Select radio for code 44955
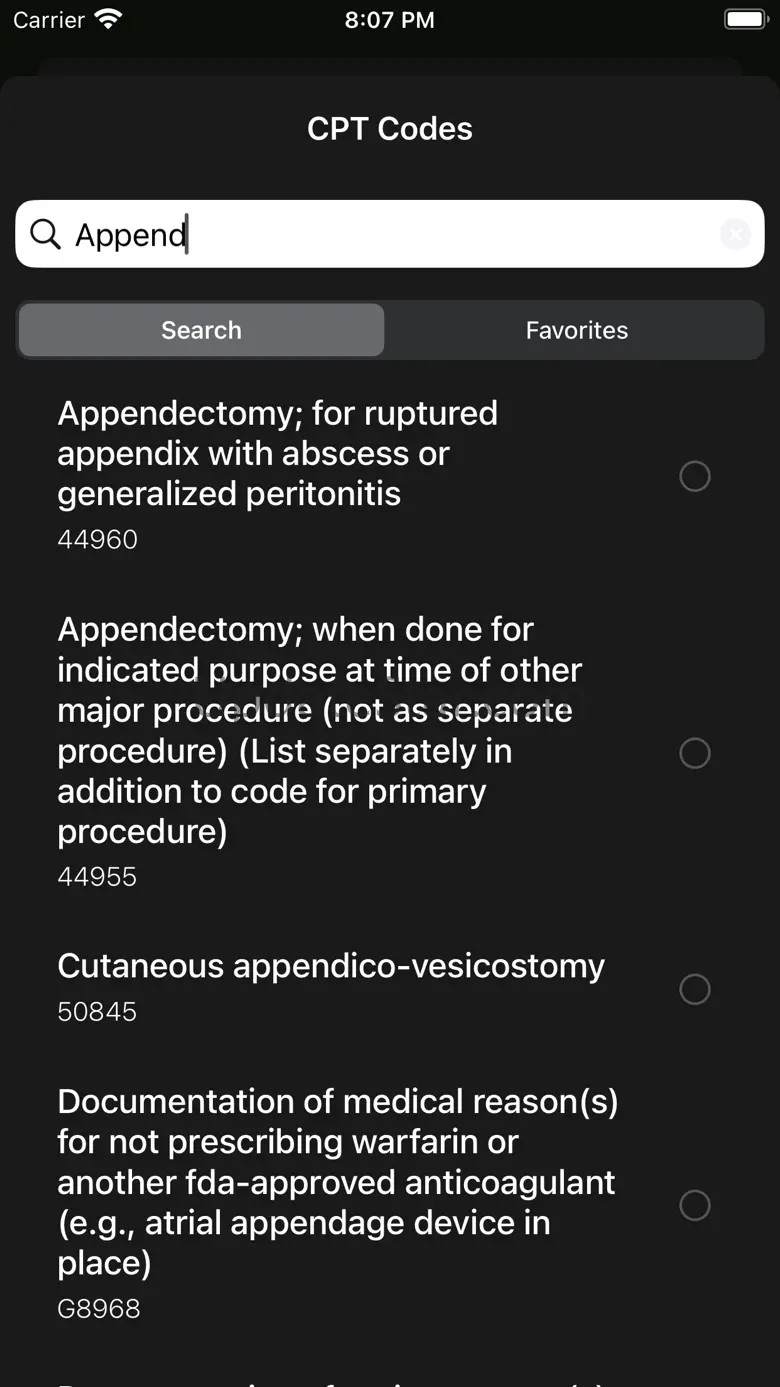 click(695, 753)
